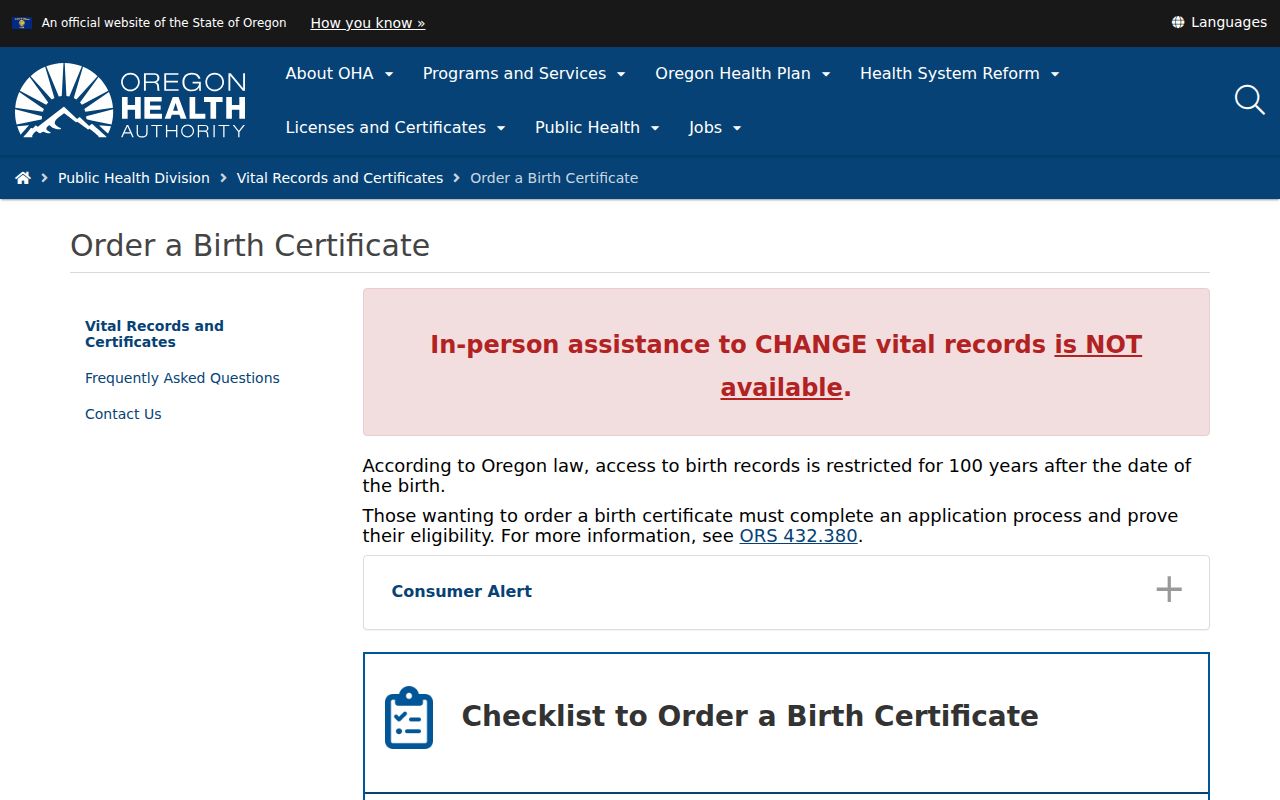
Task: Open Contact Us in sidebar
Action: (123, 414)
